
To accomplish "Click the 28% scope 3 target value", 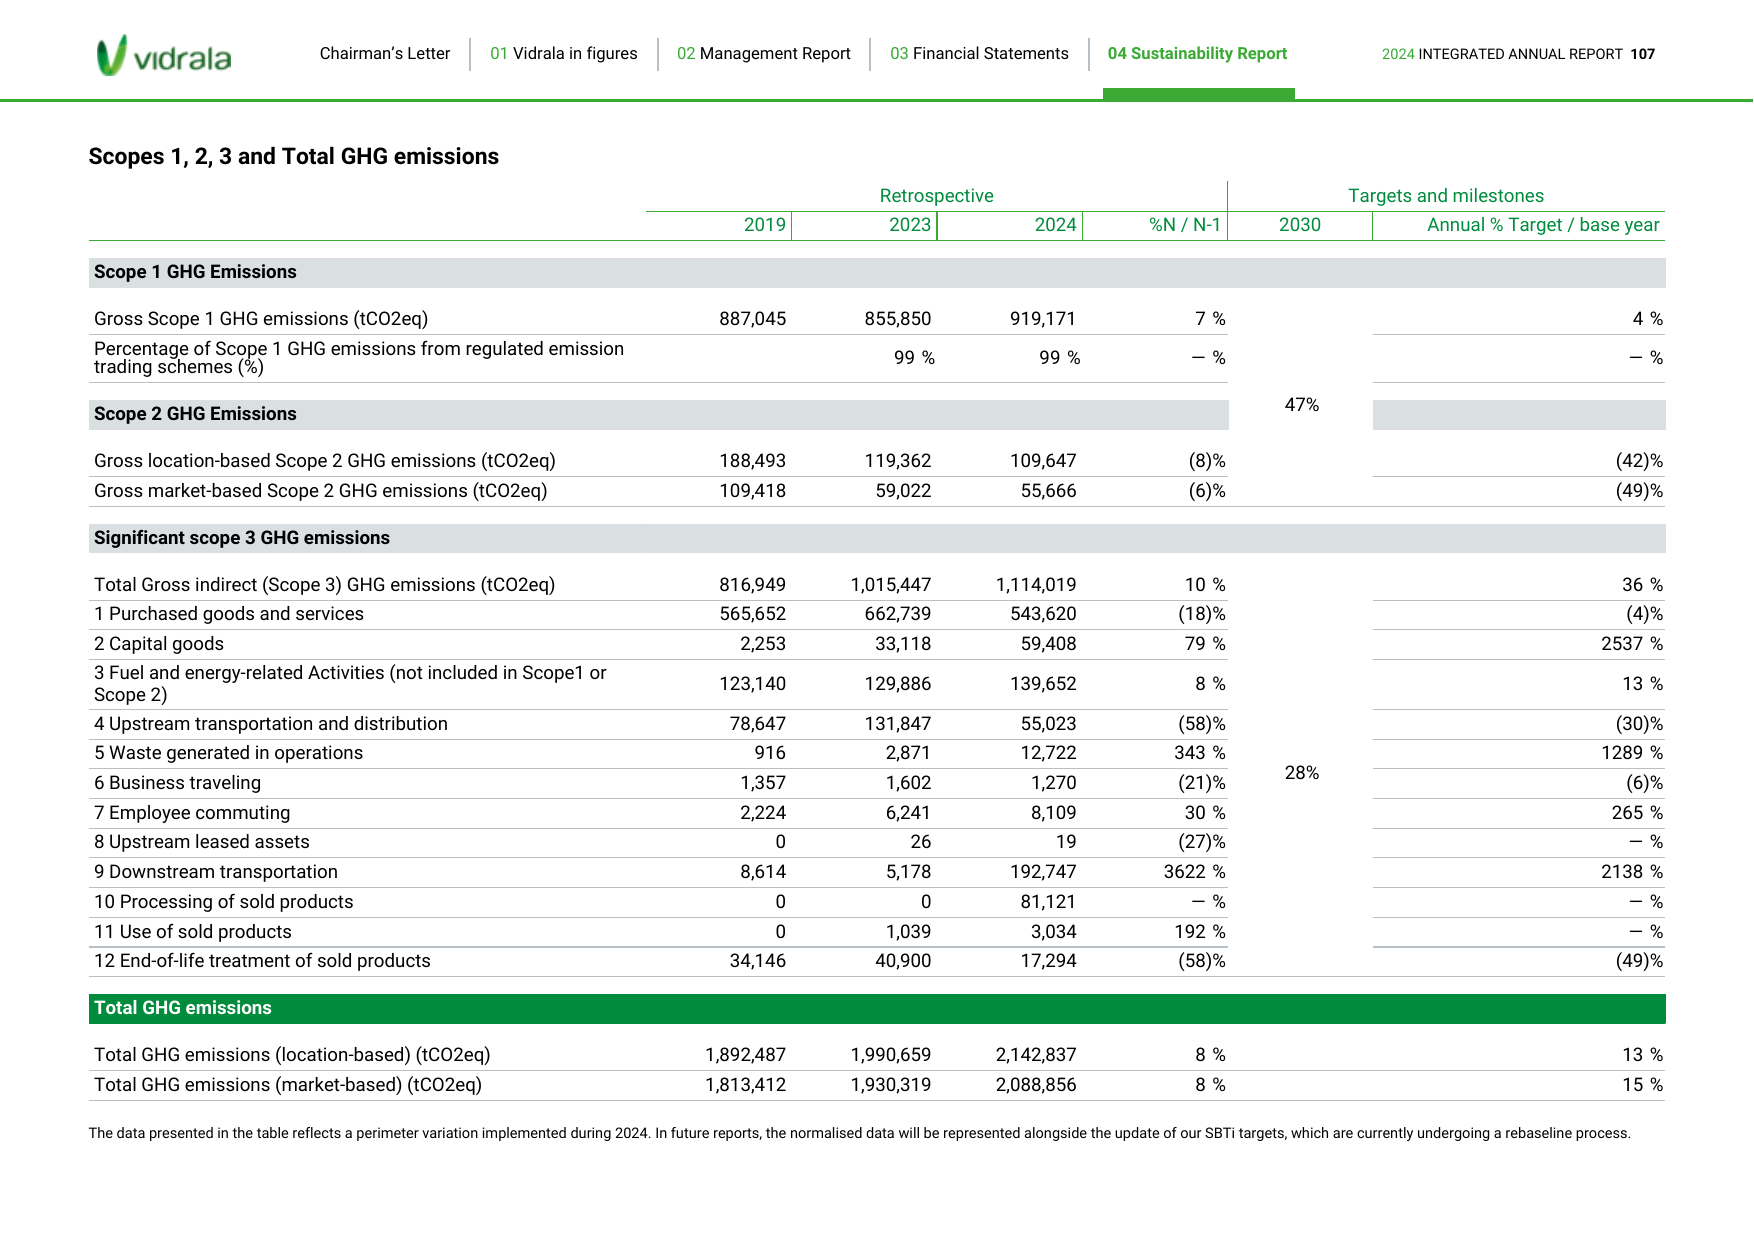I will 1302,773.
